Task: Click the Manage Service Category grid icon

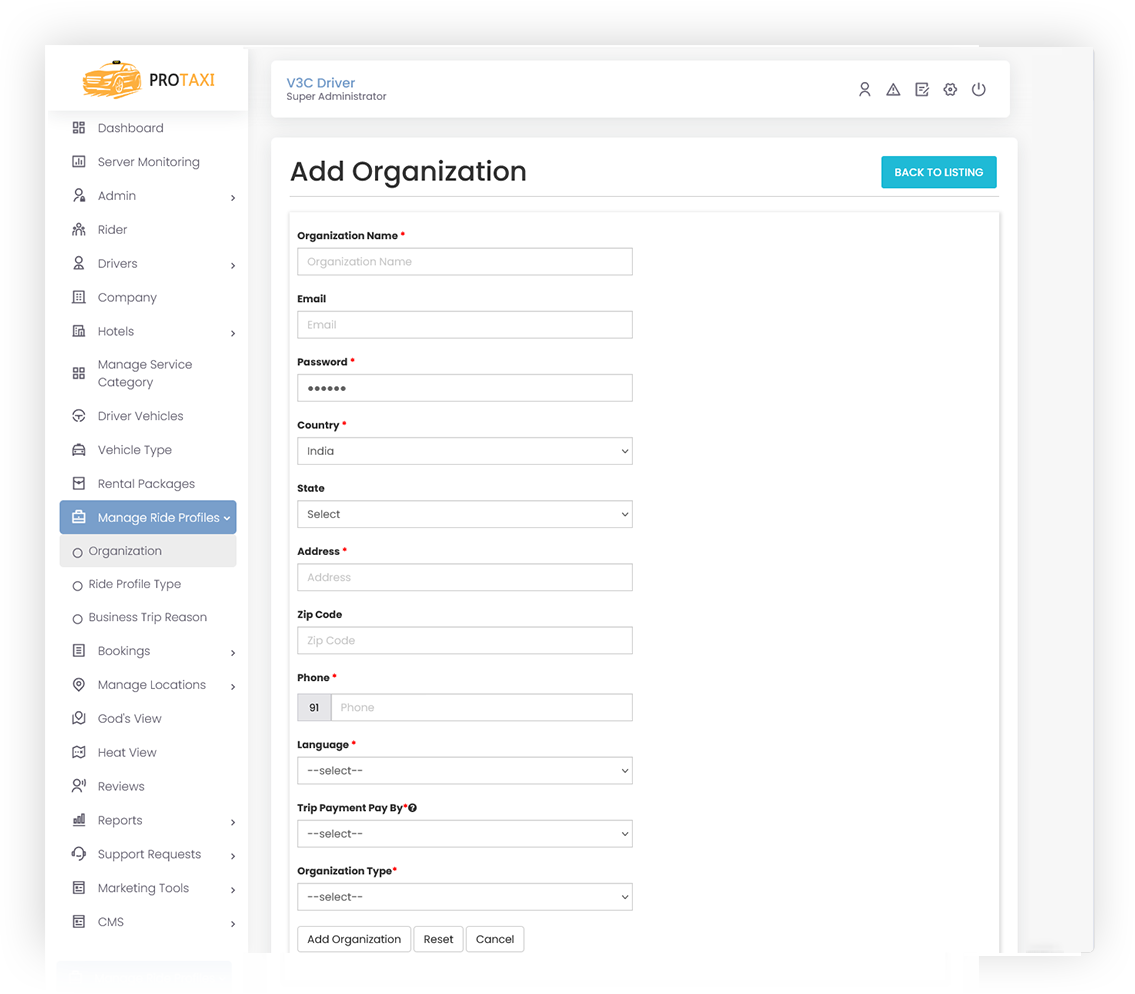Action: click(x=79, y=374)
